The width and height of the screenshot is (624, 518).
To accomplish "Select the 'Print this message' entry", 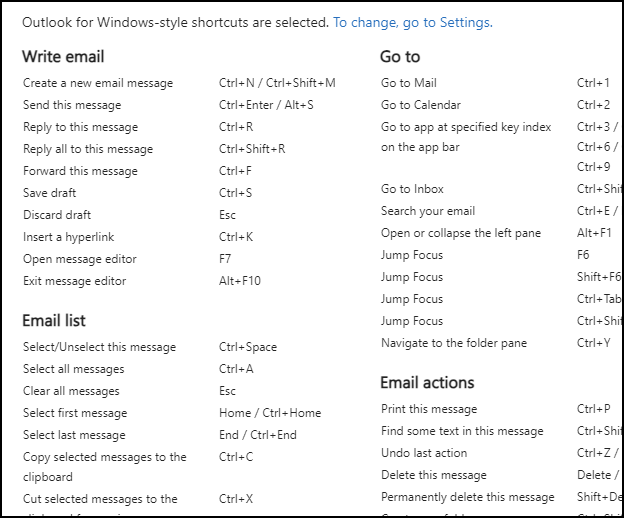I will (429, 409).
